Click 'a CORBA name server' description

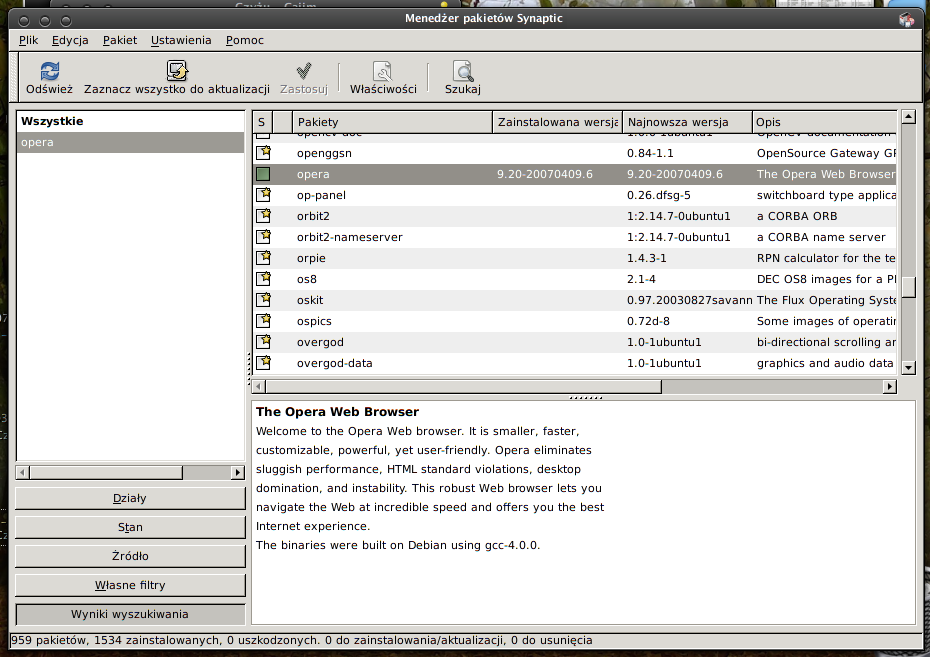821,237
